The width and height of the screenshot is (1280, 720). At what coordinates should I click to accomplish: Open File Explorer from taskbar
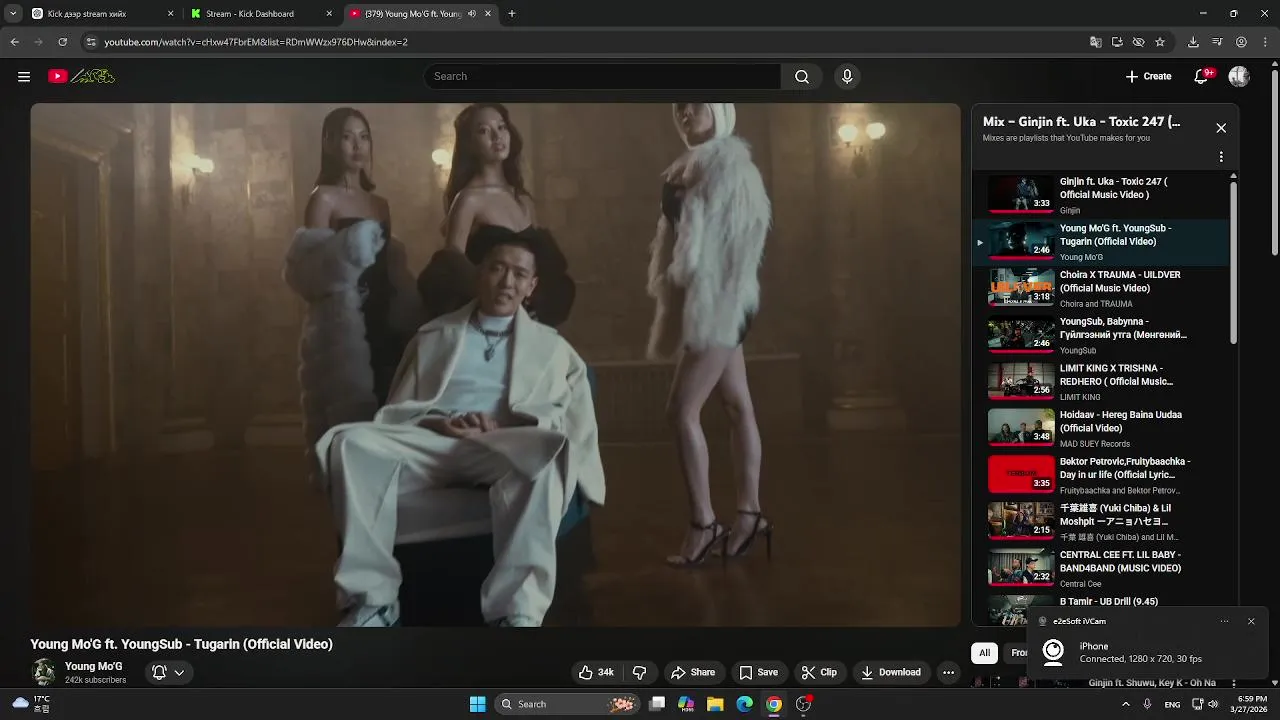click(x=715, y=704)
